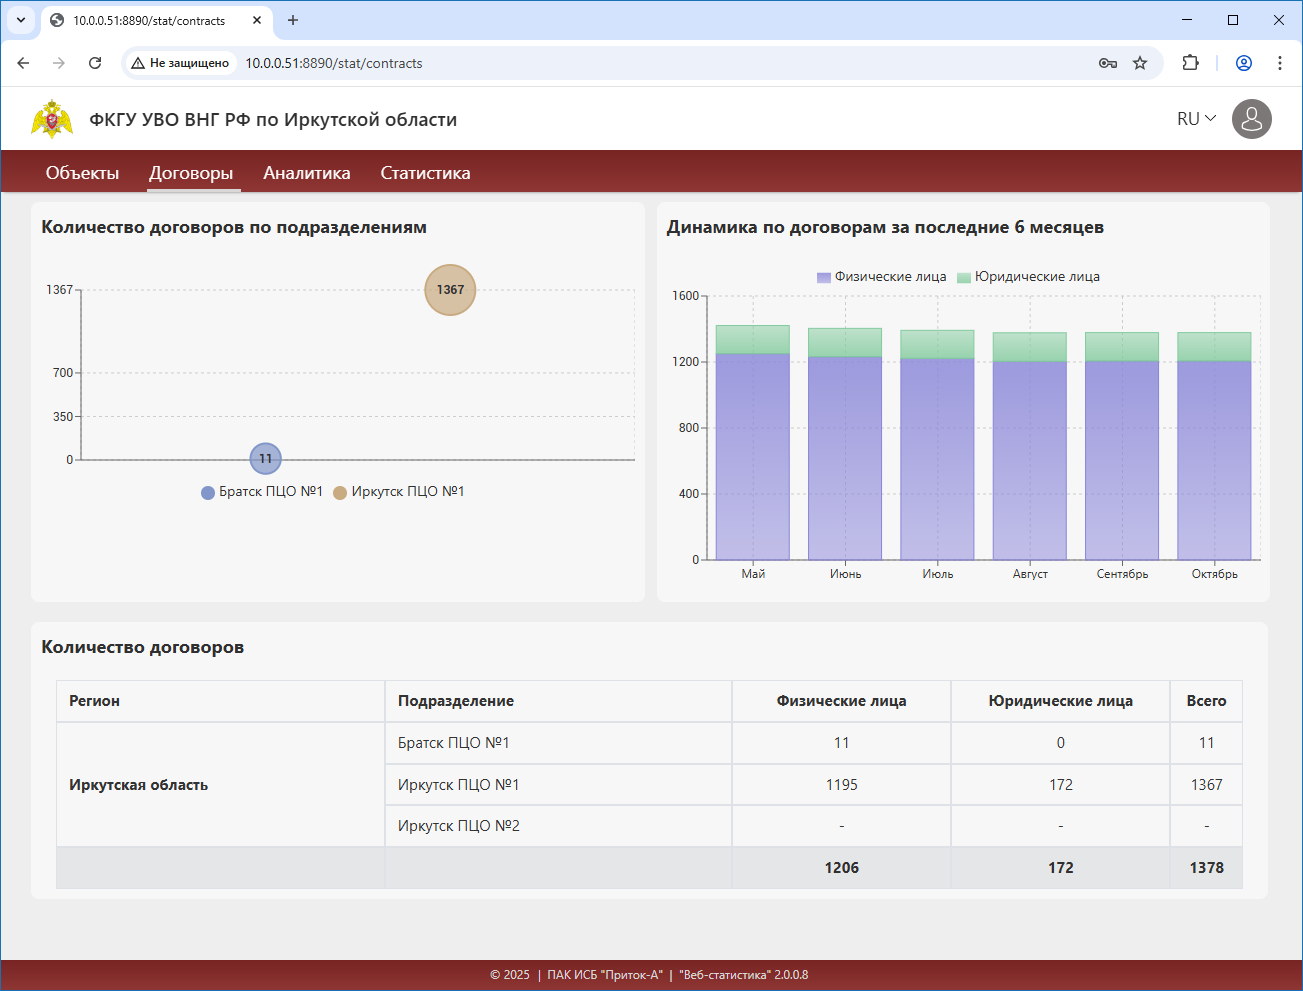
Task: Toggle Братск ПЦО №1 legend item
Action: (262, 492)
